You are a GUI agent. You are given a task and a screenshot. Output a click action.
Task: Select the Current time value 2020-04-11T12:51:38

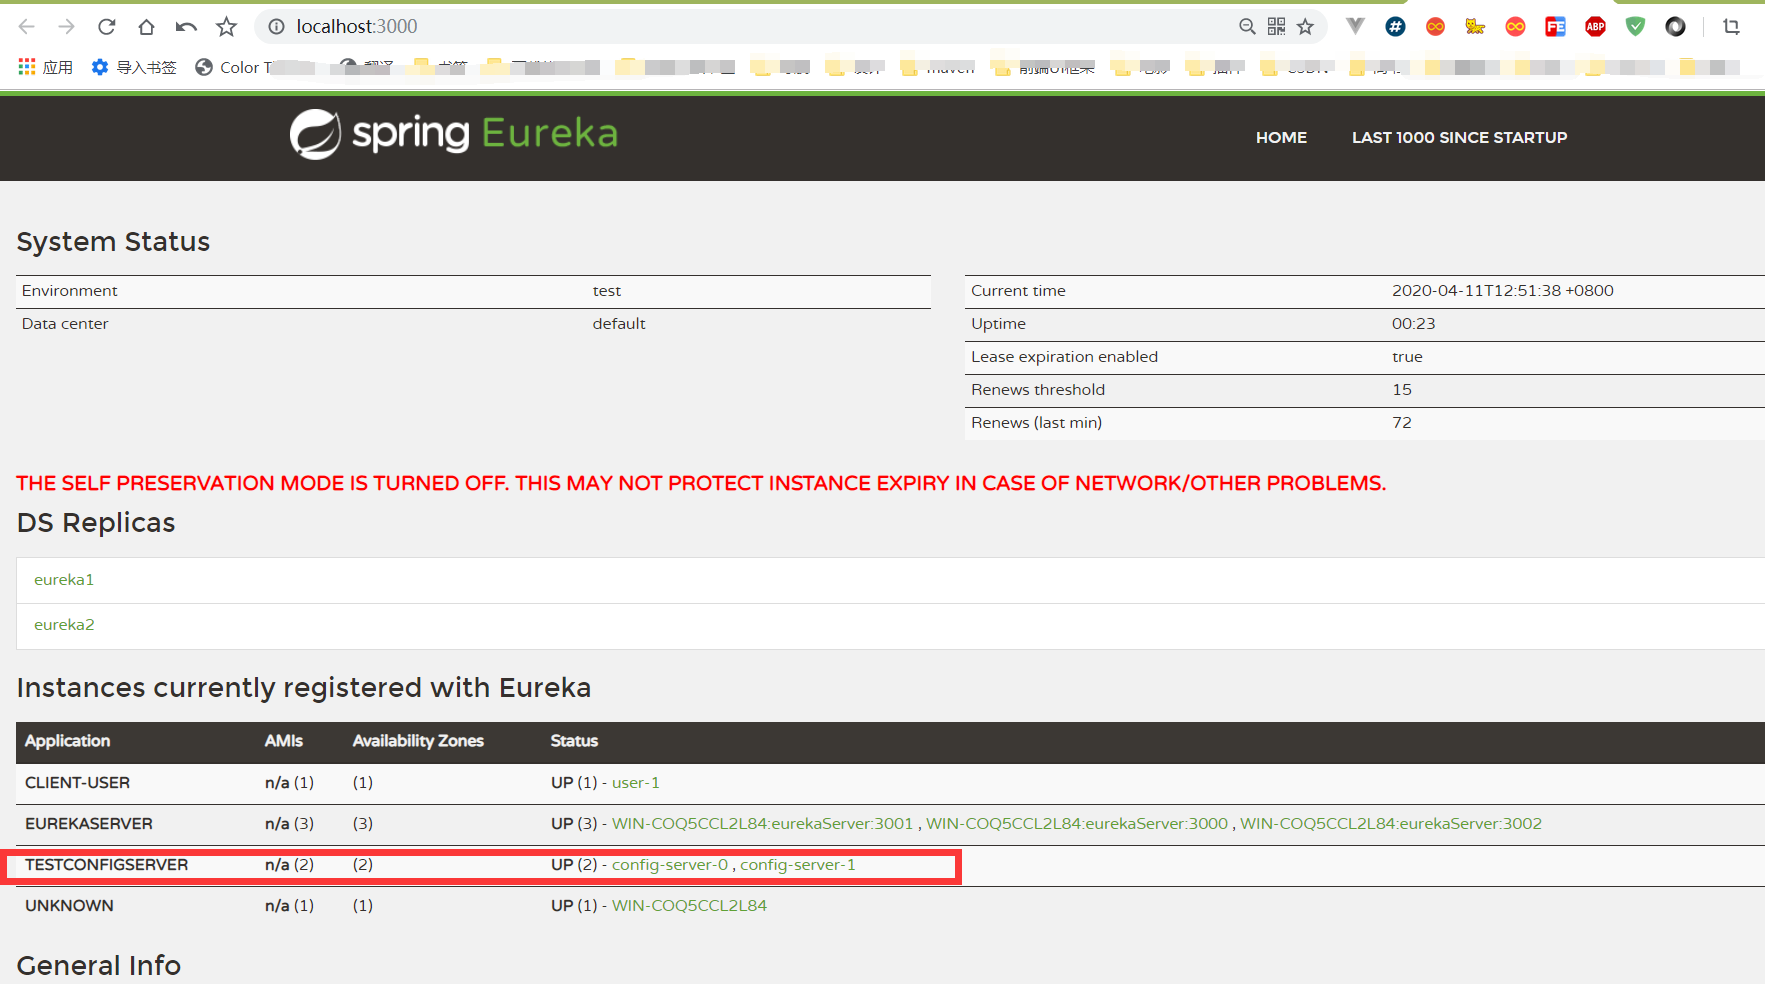pos(1502,291)
